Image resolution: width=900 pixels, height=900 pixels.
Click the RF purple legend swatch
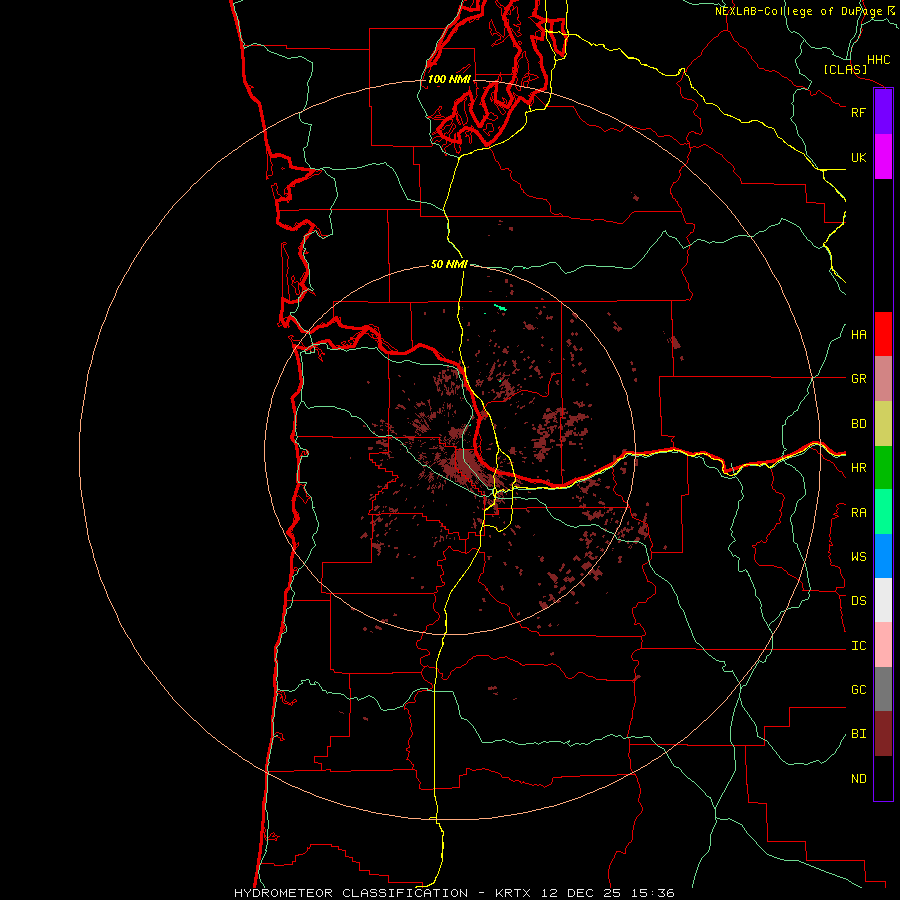(883, 112)
